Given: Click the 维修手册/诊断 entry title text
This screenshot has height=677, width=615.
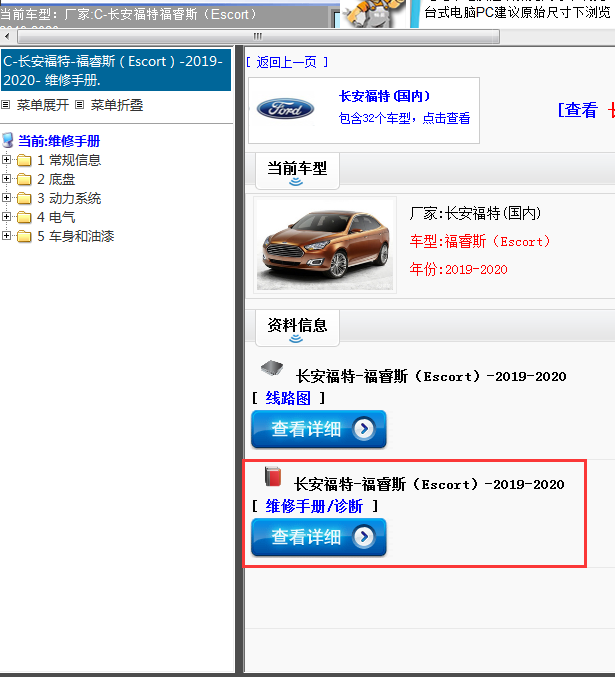Looking at the screenshot, I should coord(429,484).
